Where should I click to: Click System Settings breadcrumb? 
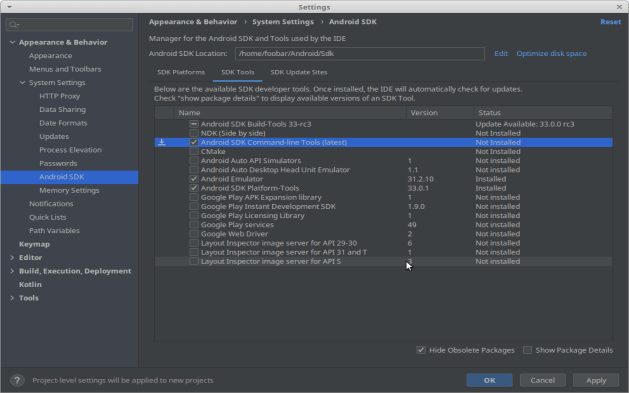point(283,22)
